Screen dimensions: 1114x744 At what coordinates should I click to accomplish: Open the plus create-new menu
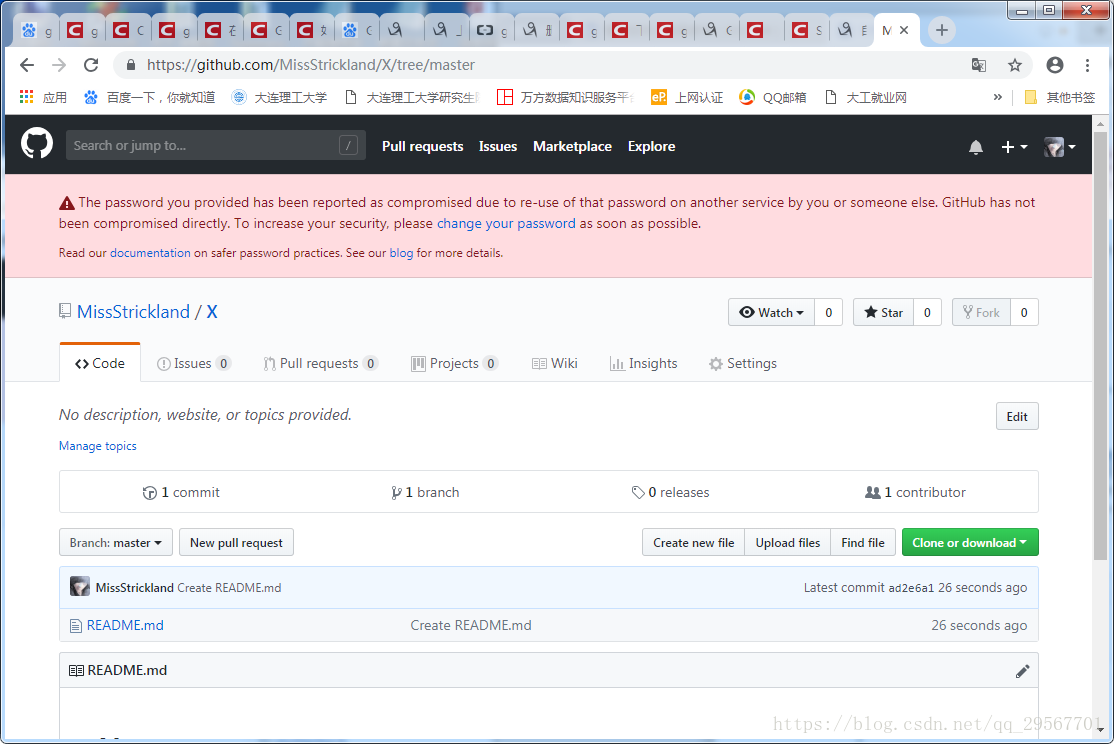click(1014, 147)
